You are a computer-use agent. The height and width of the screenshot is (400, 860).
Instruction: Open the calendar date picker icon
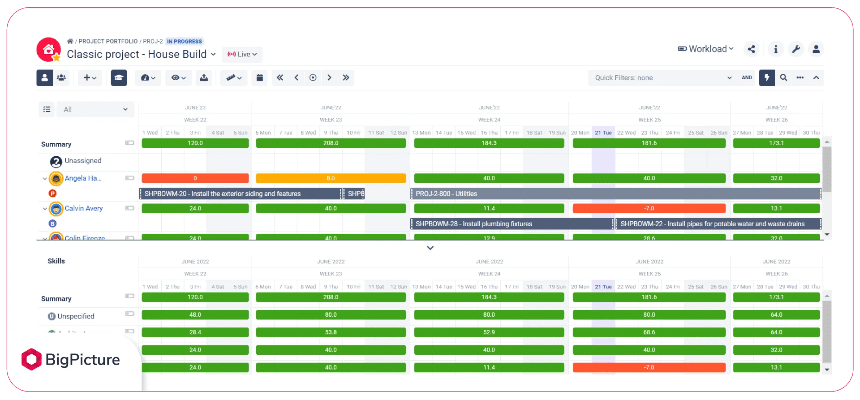click(x=260, y=77)
